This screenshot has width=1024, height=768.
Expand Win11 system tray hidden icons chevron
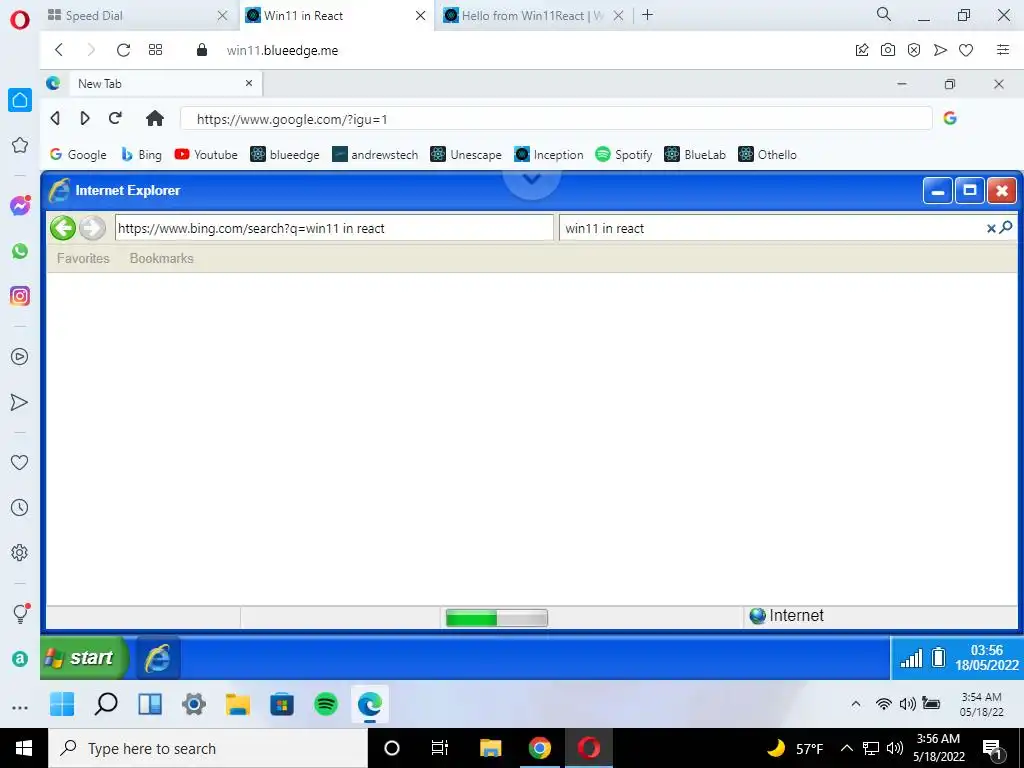(x=856, y=704)
